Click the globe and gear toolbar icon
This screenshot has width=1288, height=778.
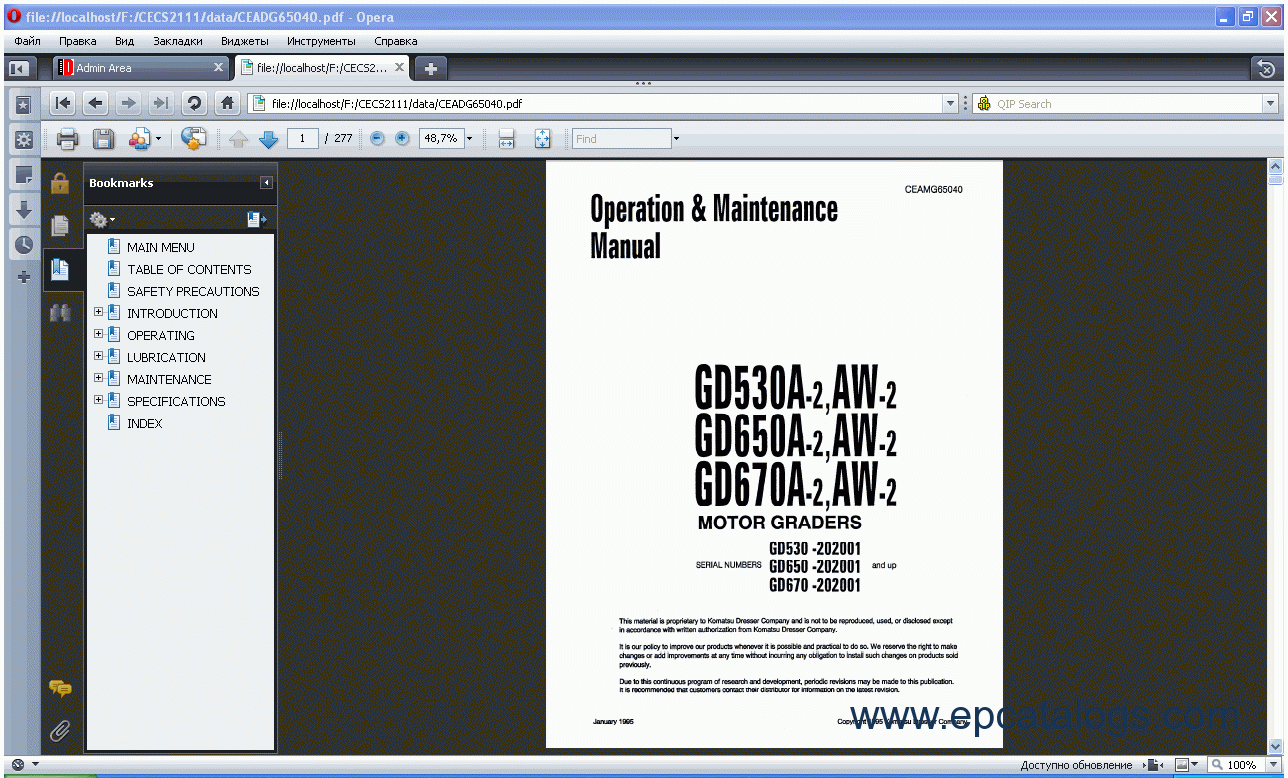pos(193,139)
